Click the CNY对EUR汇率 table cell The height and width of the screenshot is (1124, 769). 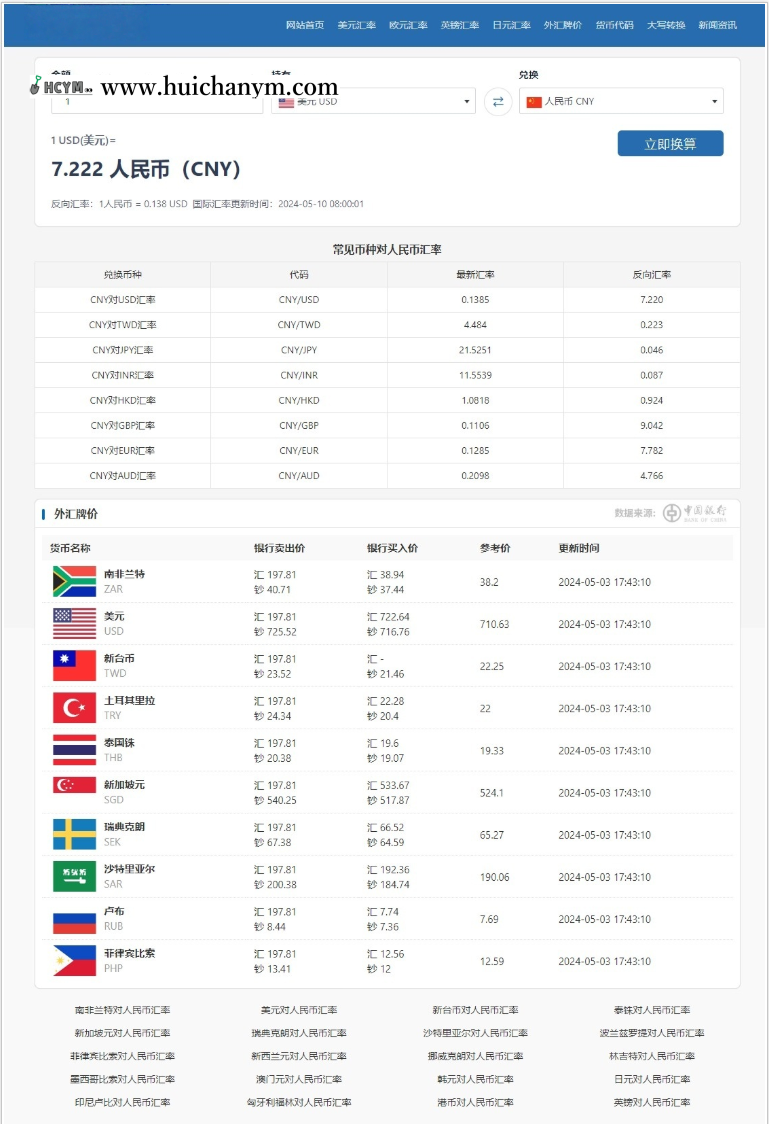pyautogui.click(x=123, y=450)
